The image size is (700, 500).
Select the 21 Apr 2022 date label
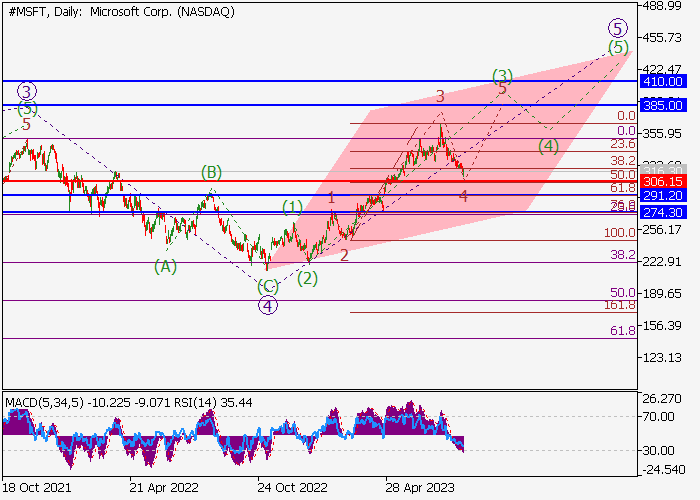164,488
